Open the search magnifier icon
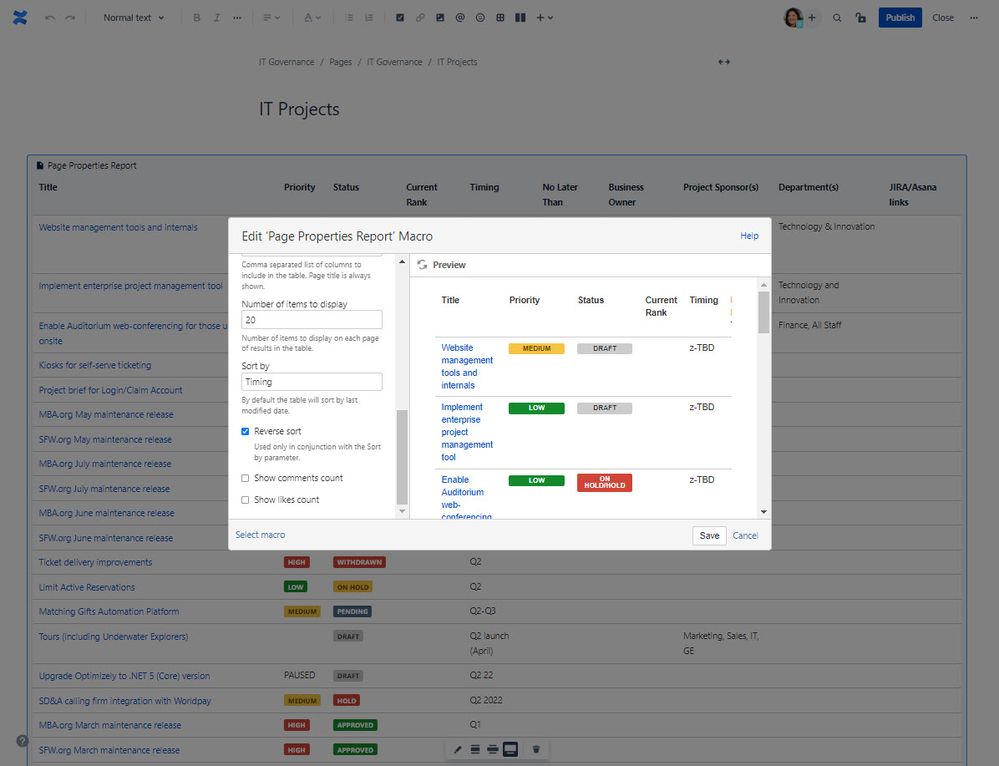 click(837, 18)
